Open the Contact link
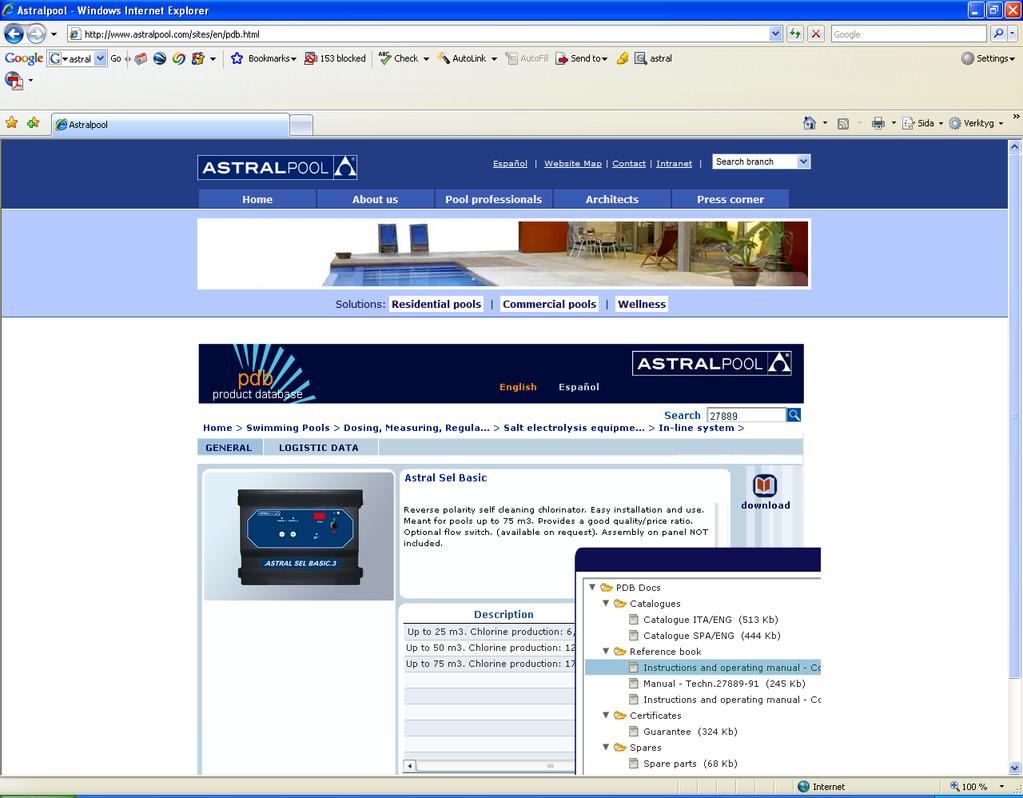Image resolution: width=1023 pixels, height=798 pixels. 629,164
